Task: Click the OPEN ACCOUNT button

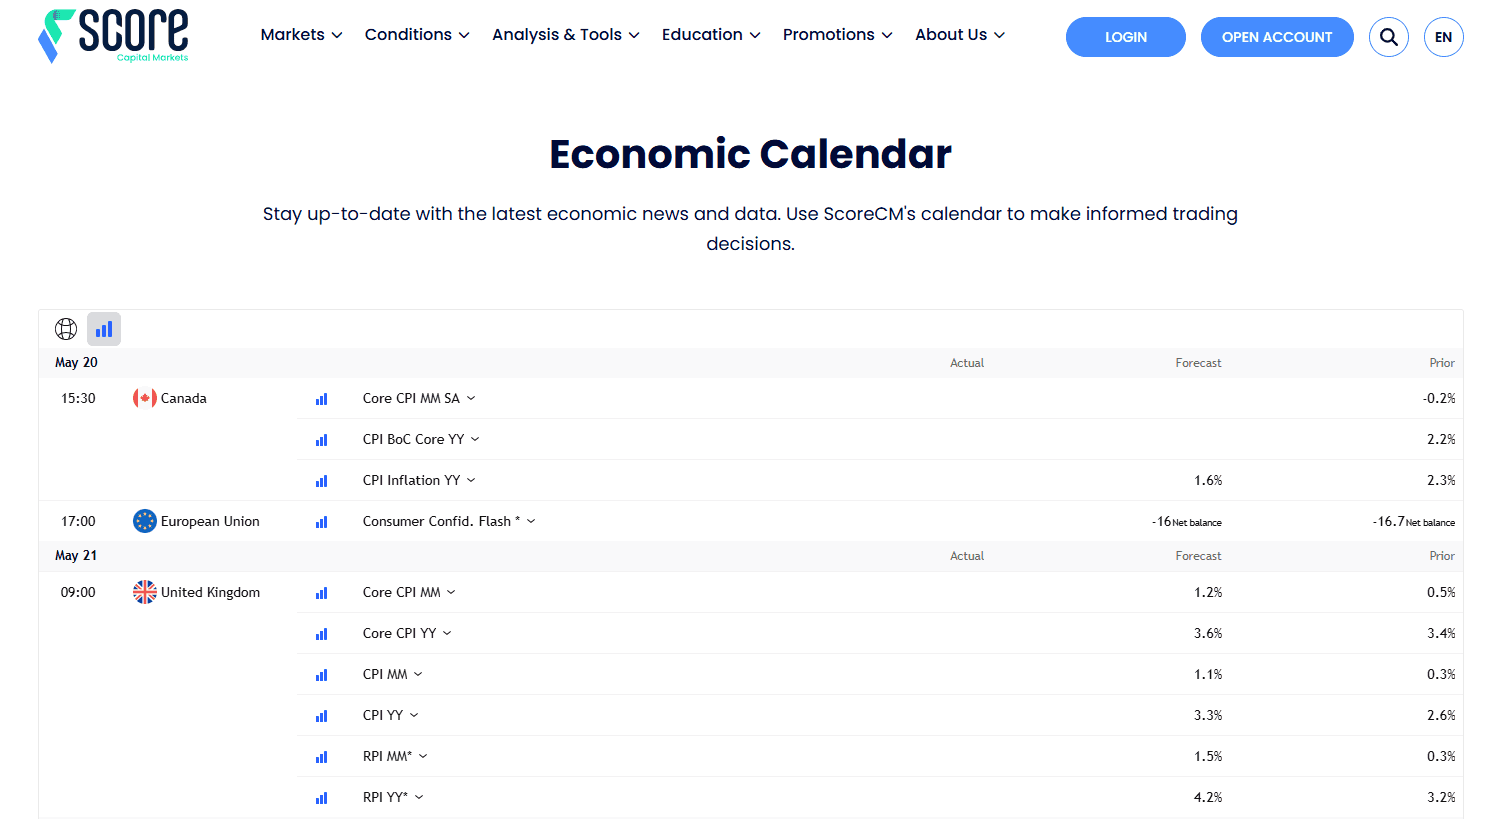Action: (1277, 37)
